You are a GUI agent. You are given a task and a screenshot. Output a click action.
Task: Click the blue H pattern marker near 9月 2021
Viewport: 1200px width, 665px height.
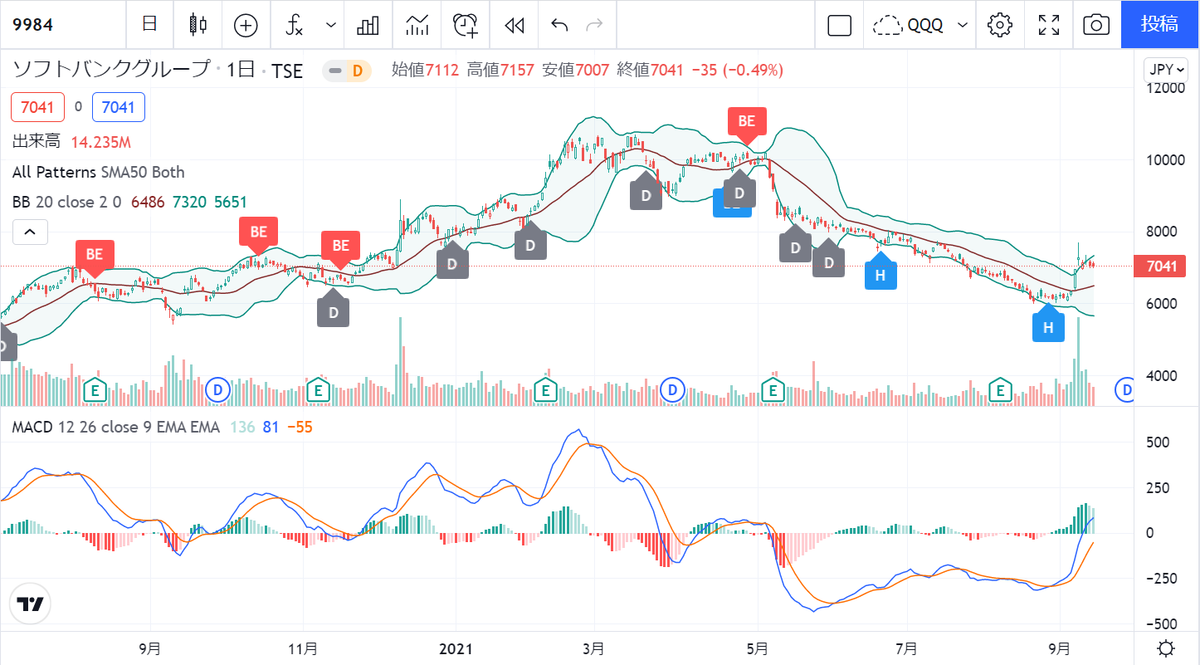point(1048,325)
